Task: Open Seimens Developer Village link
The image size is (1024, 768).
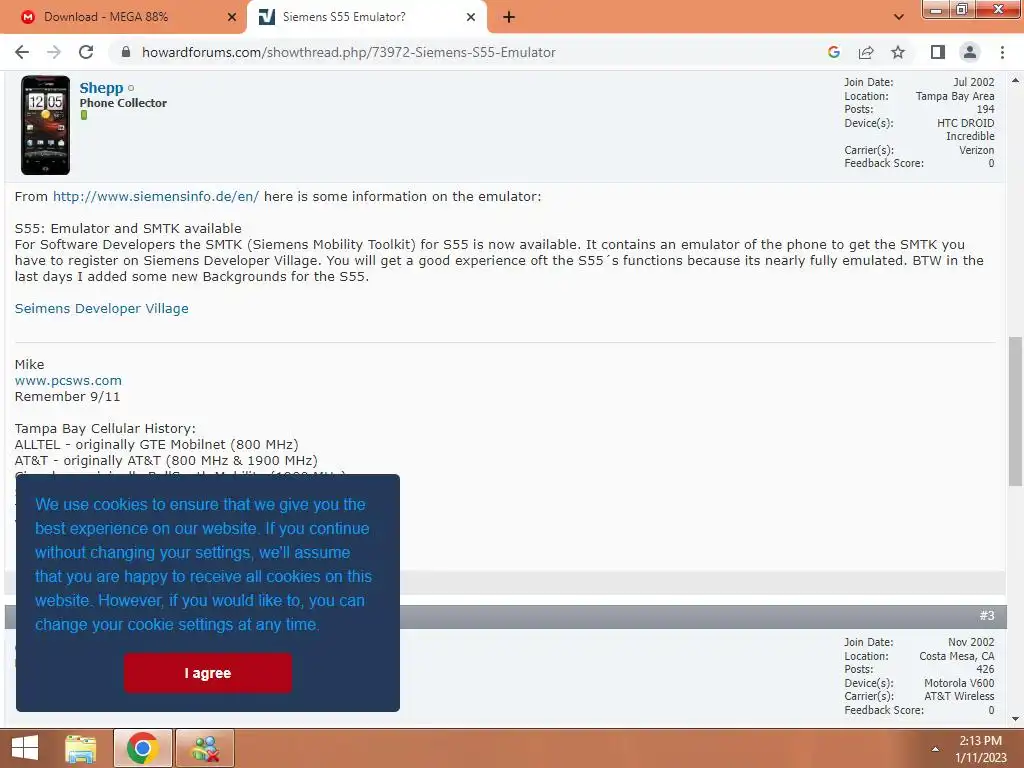Action: click(x=101, y=308)
